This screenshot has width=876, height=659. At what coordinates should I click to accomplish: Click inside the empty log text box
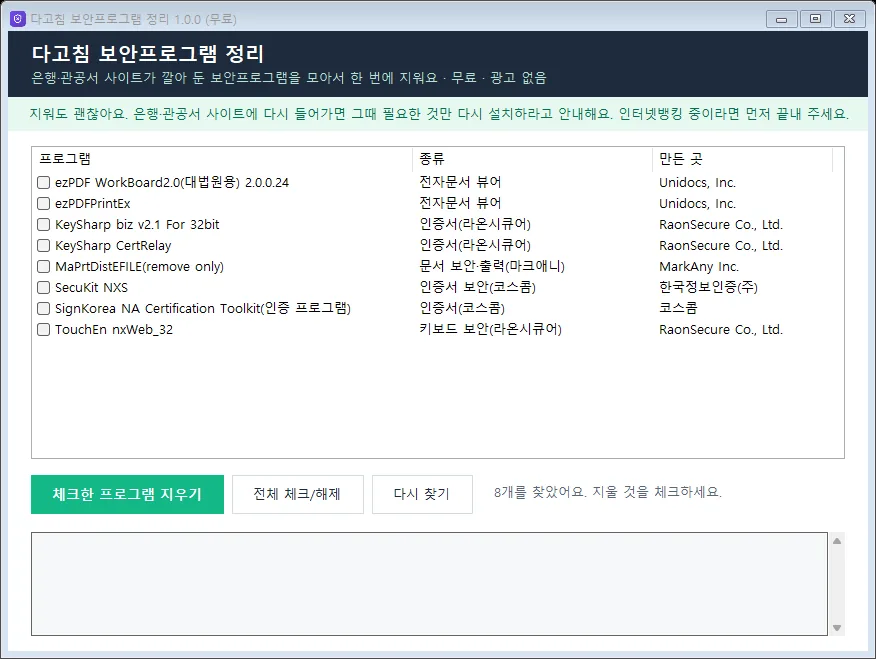(x=429, y=584)
